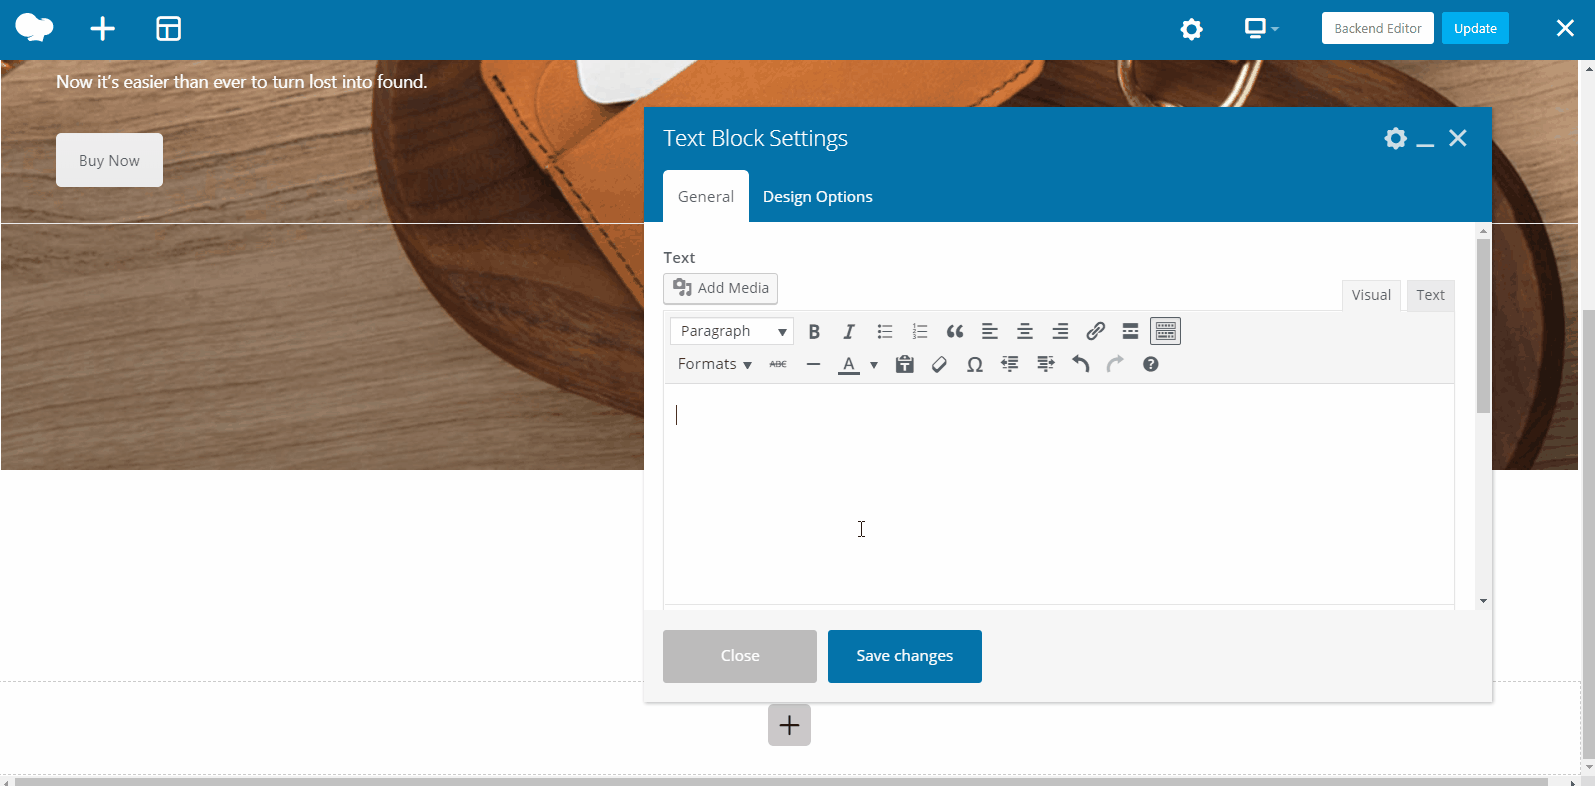The height and width of the screenshot is (786, 1595).
Task: Open the text color picker arrow
Action: tap(874, 365)
